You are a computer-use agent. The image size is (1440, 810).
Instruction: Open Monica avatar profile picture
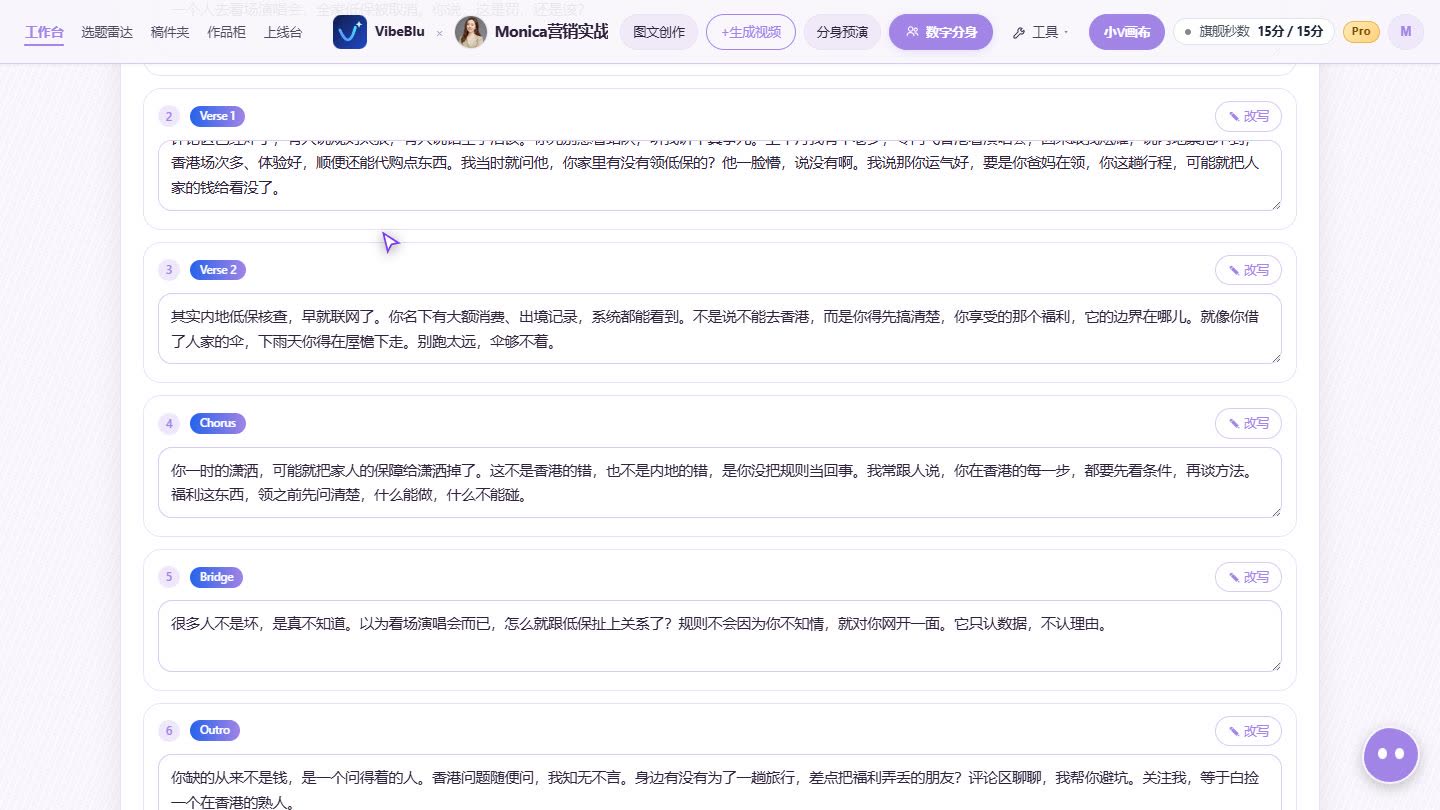pyautogui.click(x=471, y=32)
